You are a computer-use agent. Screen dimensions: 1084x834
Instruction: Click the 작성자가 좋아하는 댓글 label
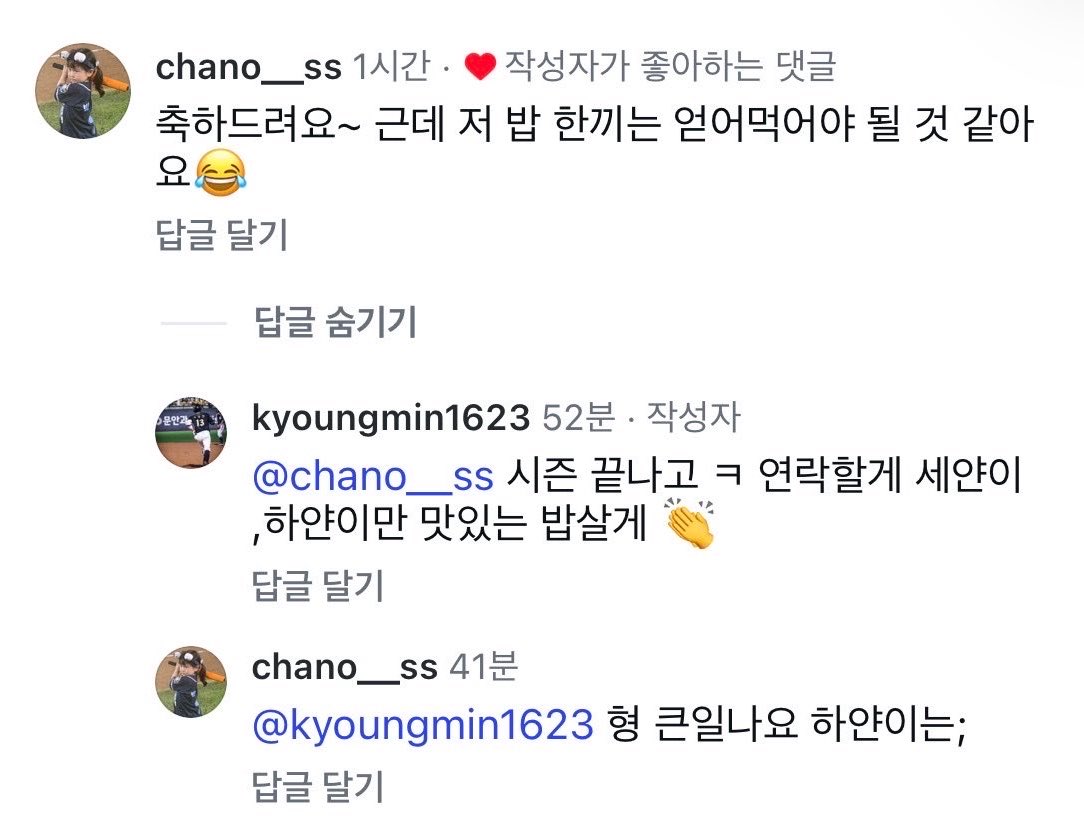pos(671,67)
